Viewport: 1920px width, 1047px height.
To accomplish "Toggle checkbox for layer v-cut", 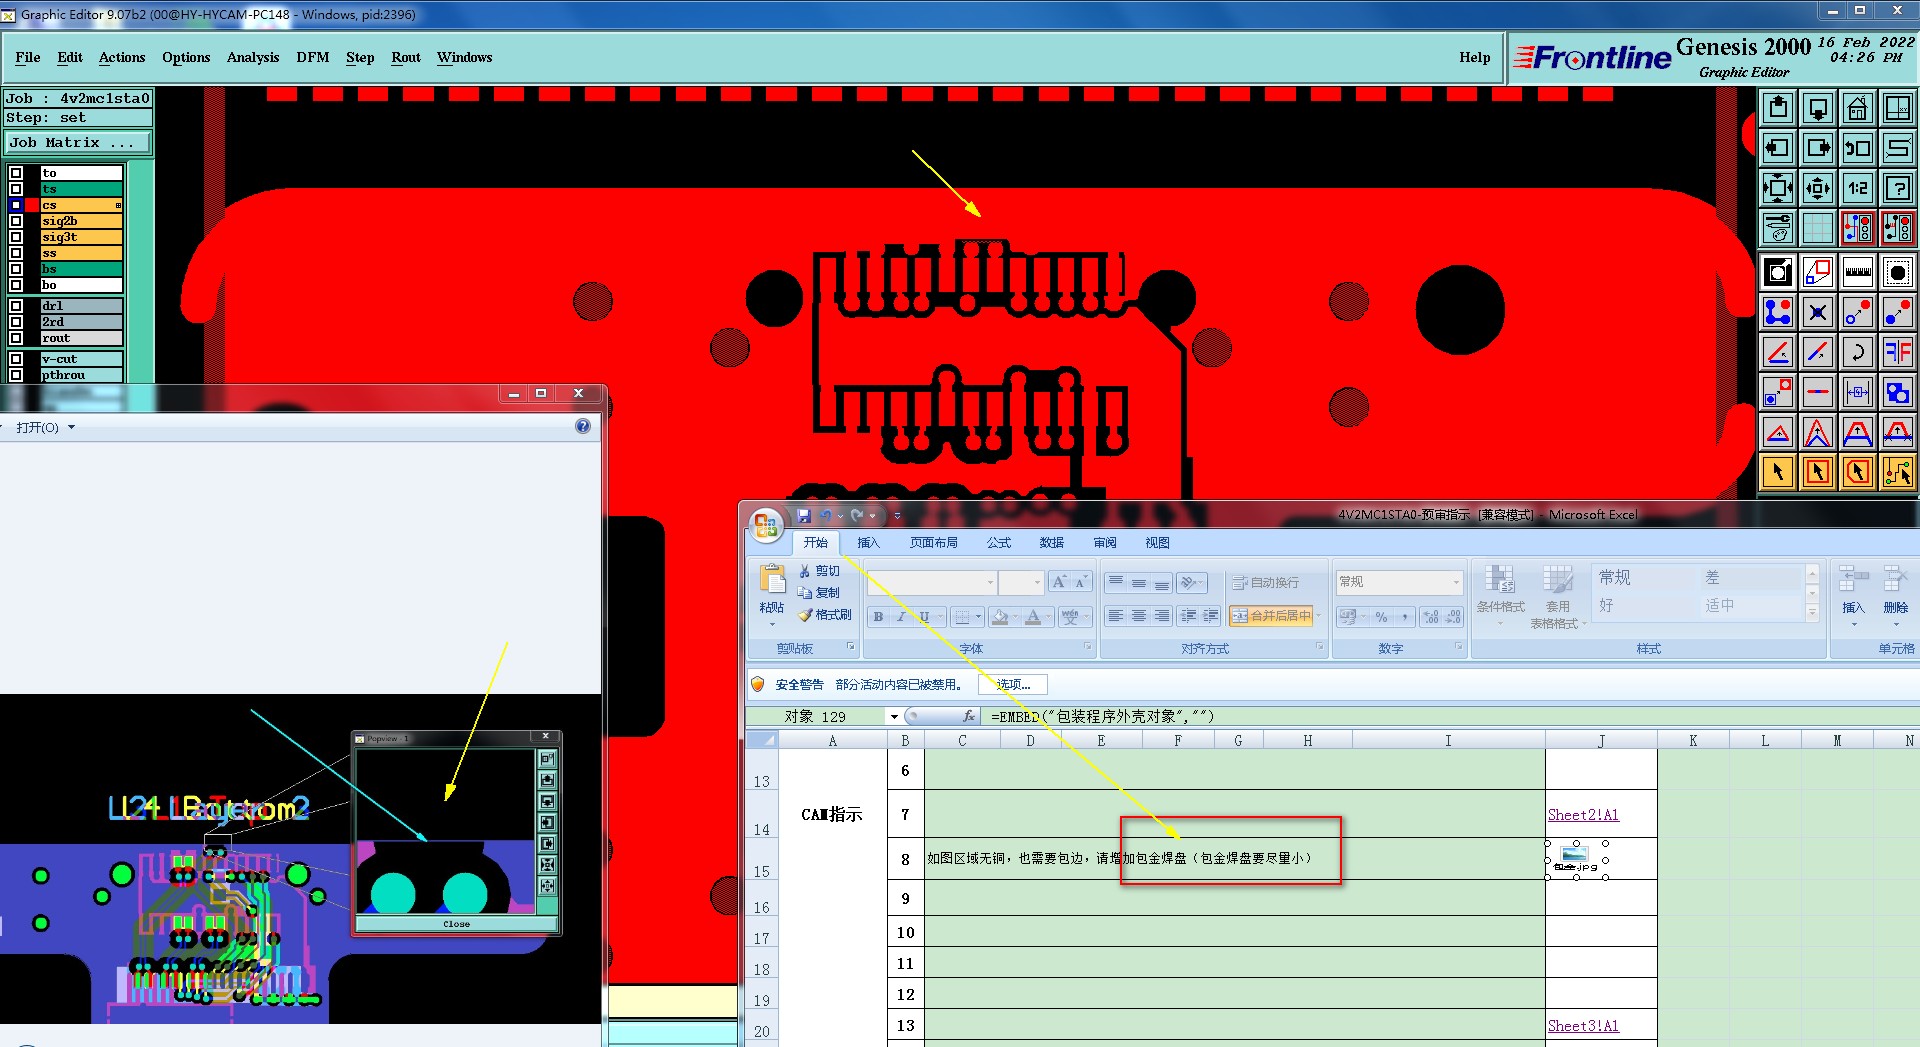I will click(16, 359).
